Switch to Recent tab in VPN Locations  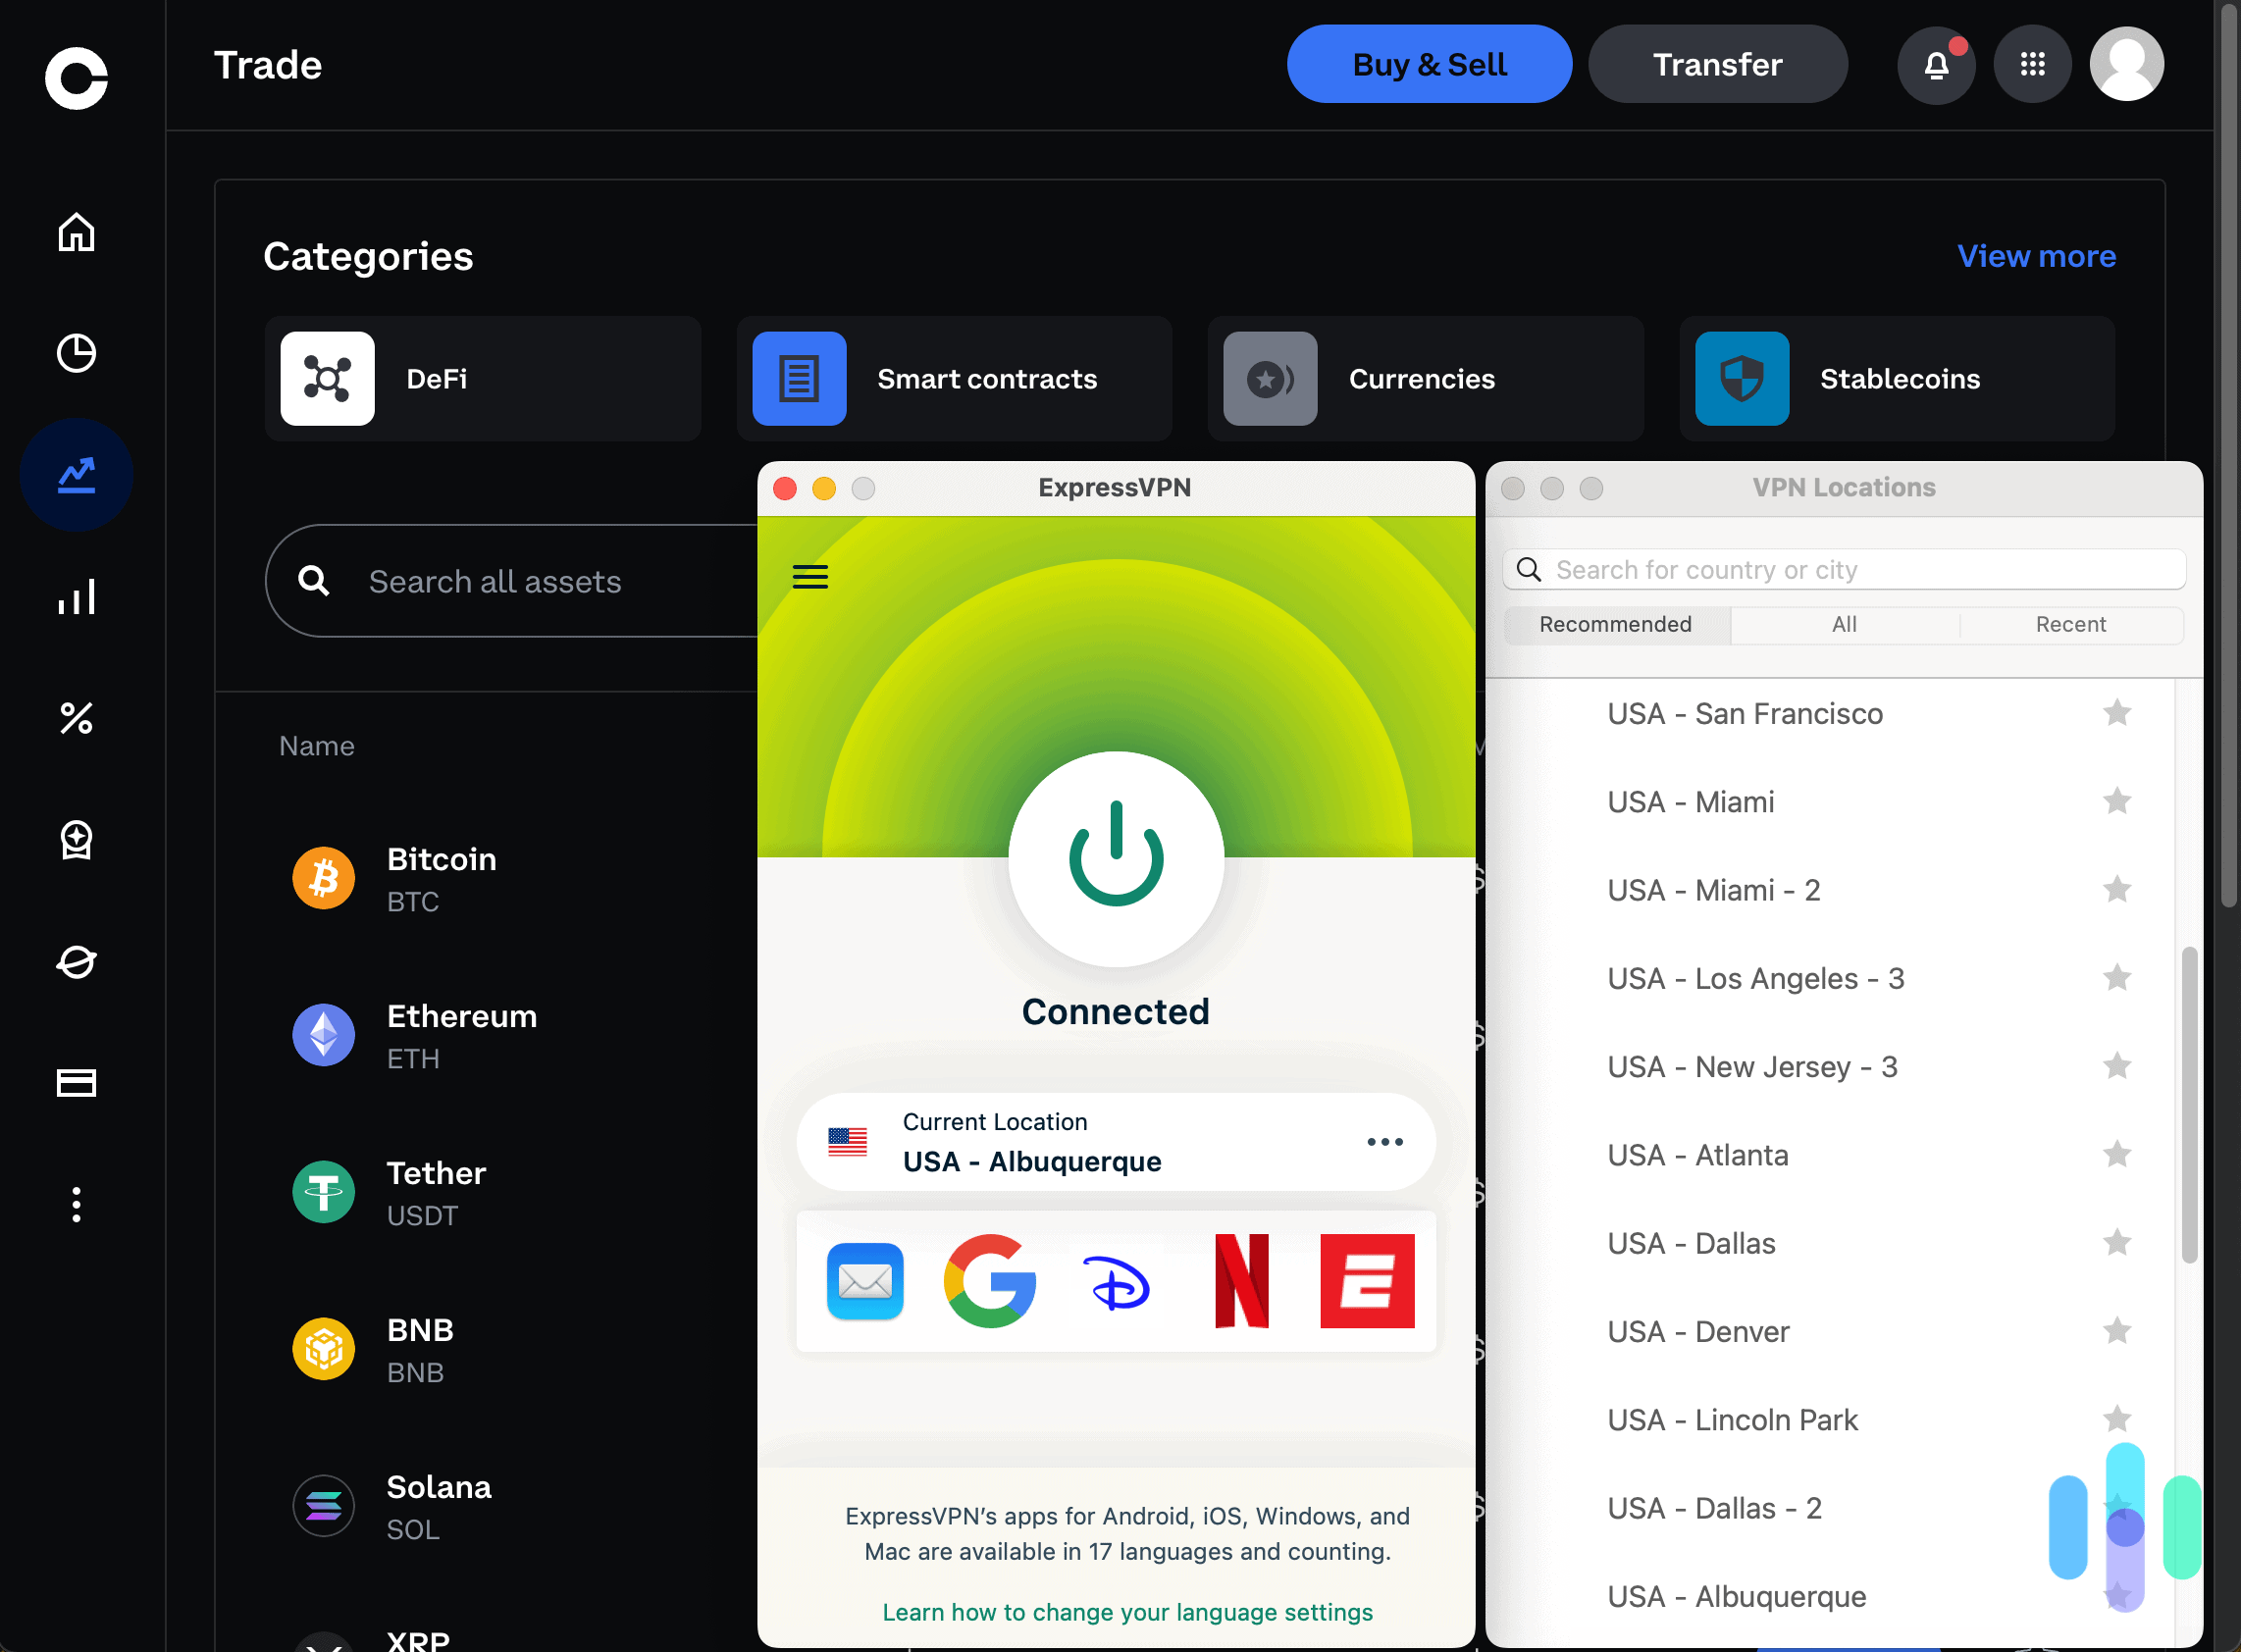click(2071, 625)
